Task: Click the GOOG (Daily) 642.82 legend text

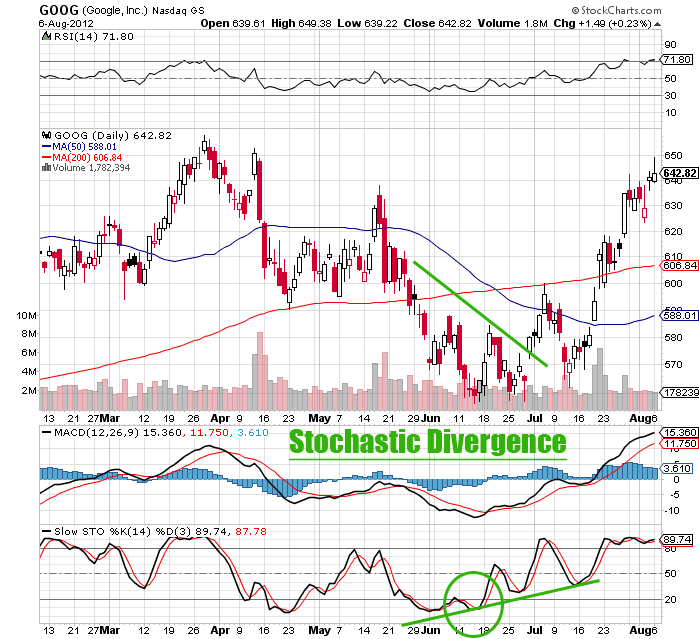Action: click(x=113, y=136)
